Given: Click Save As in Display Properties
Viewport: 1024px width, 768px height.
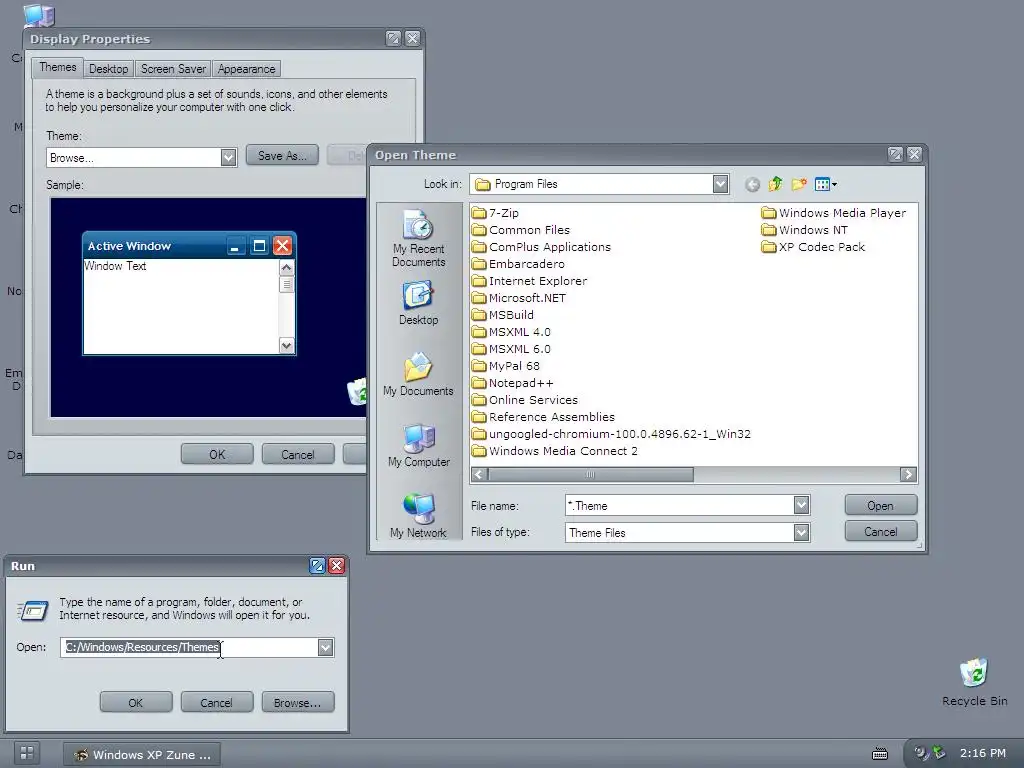Looking at the screenshot, I should (282, 155).
